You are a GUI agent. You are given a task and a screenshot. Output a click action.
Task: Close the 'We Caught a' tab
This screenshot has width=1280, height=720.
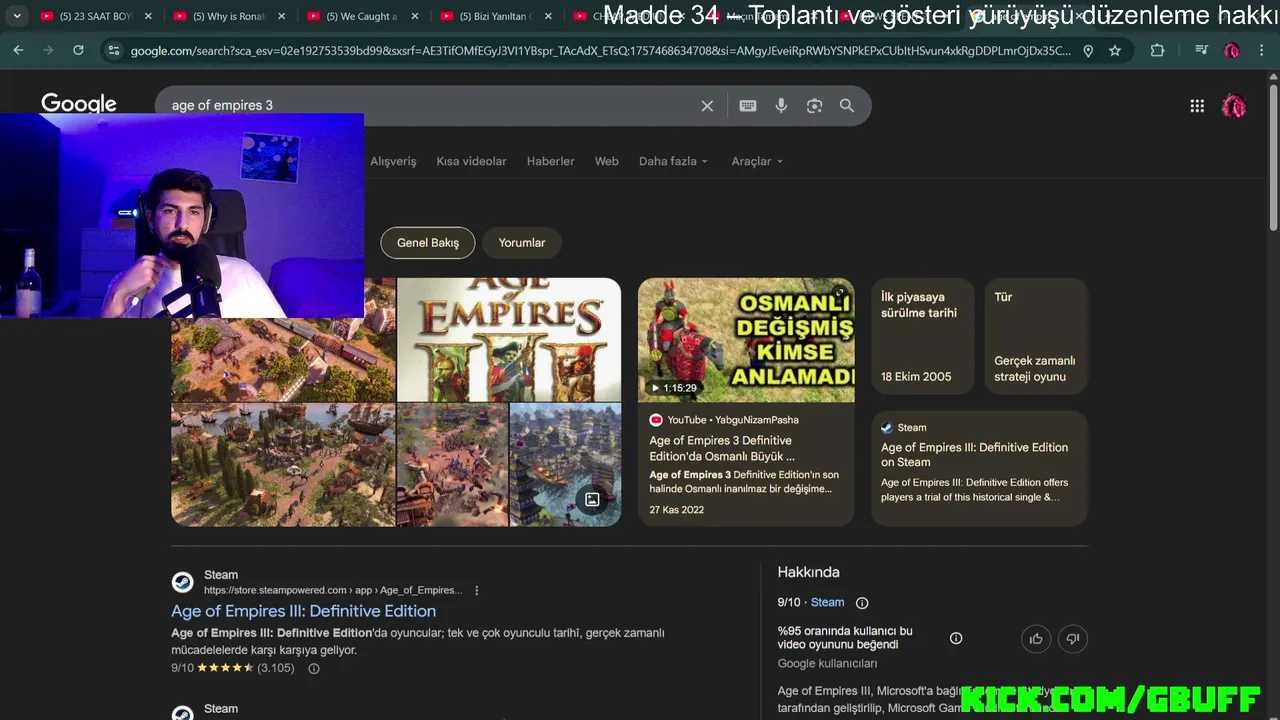coord(414,16)
